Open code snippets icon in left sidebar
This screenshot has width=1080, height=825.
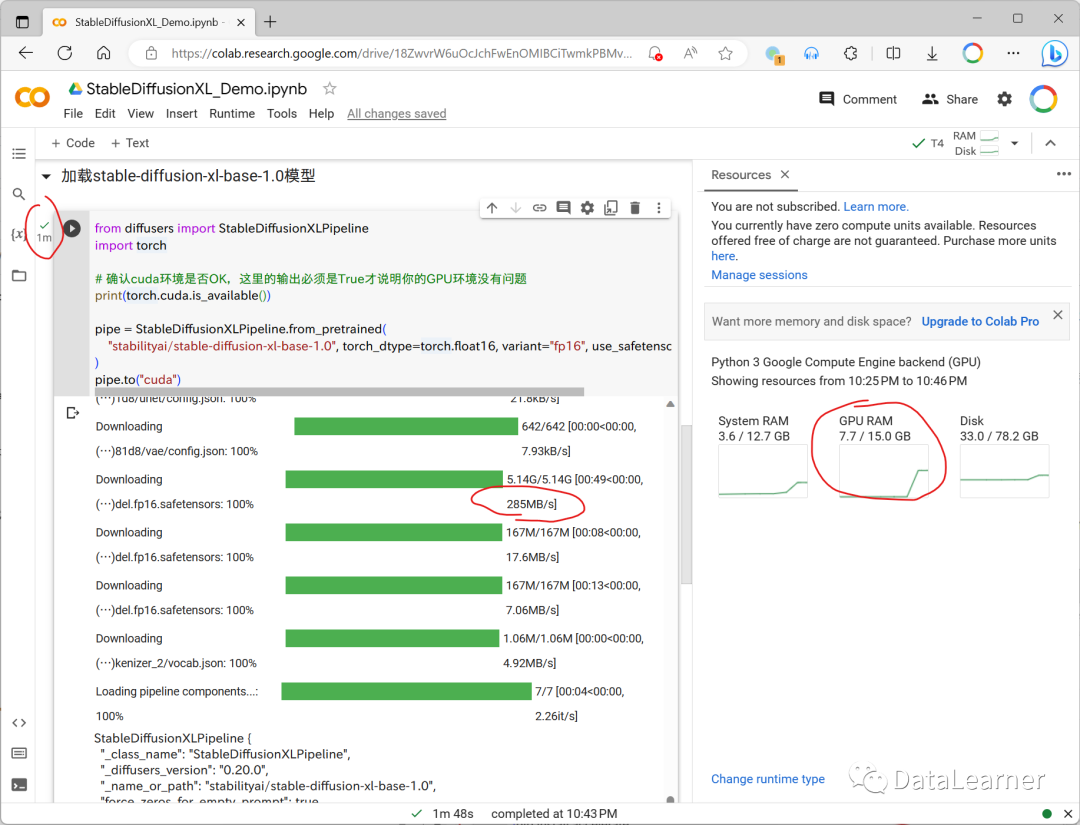tap(19, 722)
